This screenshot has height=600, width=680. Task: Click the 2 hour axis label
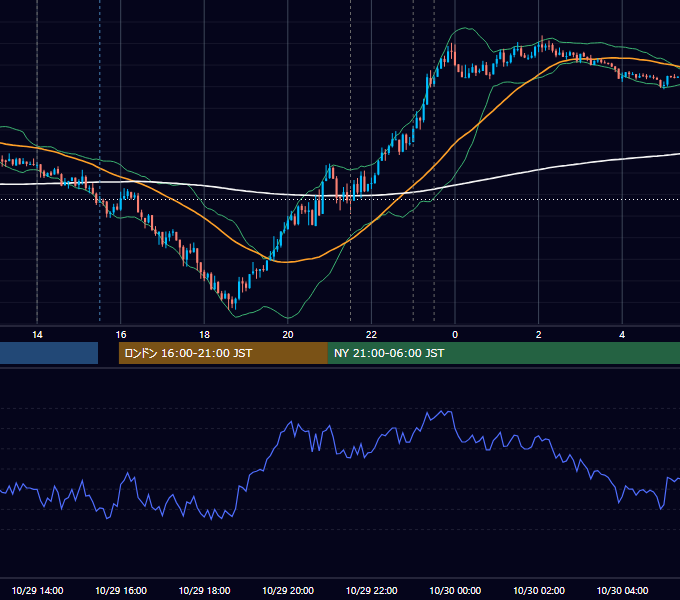[x=539, y=335]
